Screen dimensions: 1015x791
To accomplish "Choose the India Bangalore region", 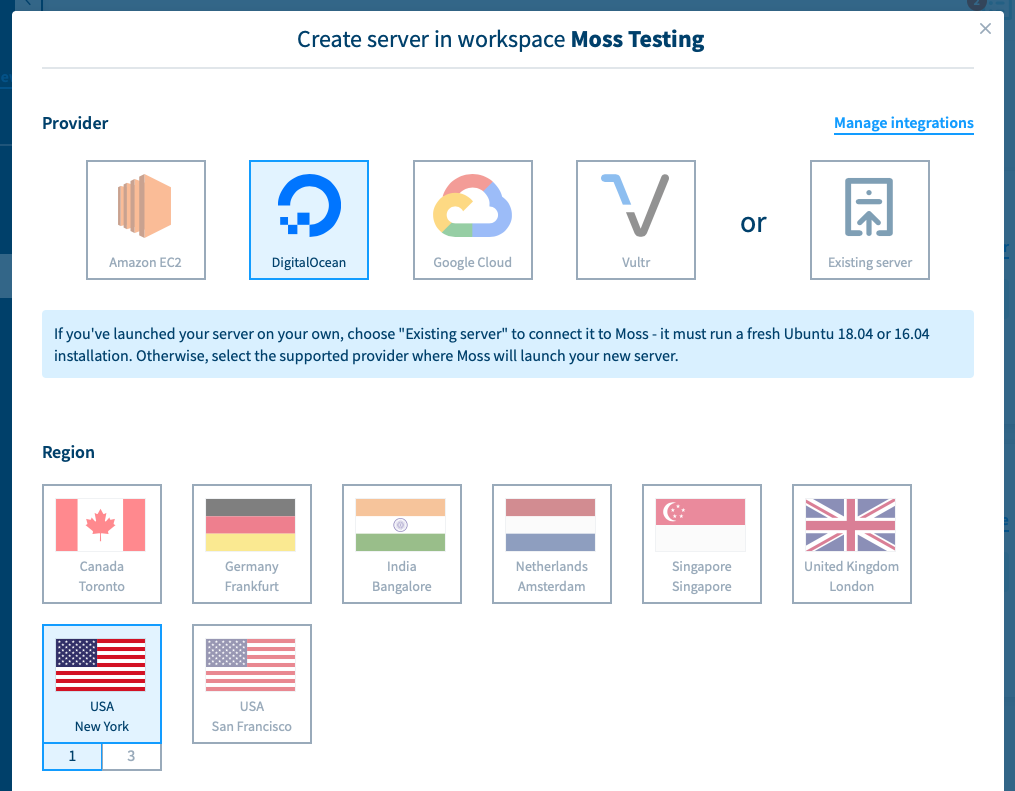I will (x=401, y=544).
